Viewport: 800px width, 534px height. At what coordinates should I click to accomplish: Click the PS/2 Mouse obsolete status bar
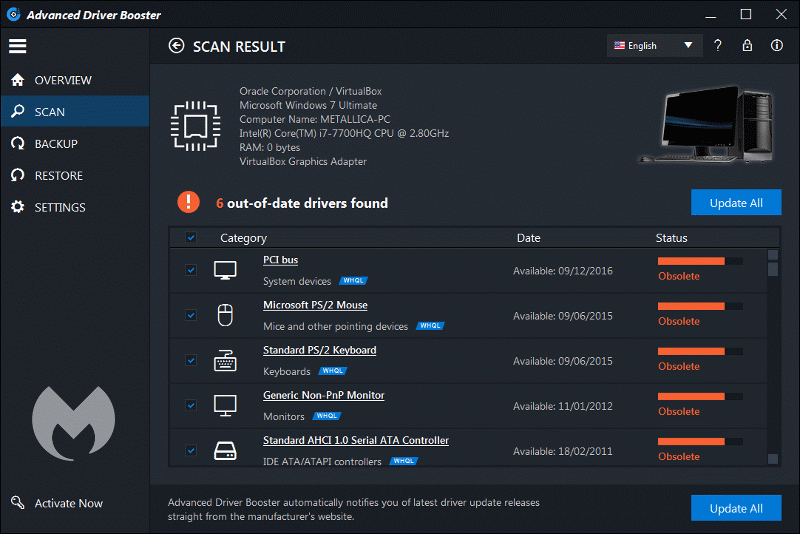pyautogui.click(x=700, y=306)
